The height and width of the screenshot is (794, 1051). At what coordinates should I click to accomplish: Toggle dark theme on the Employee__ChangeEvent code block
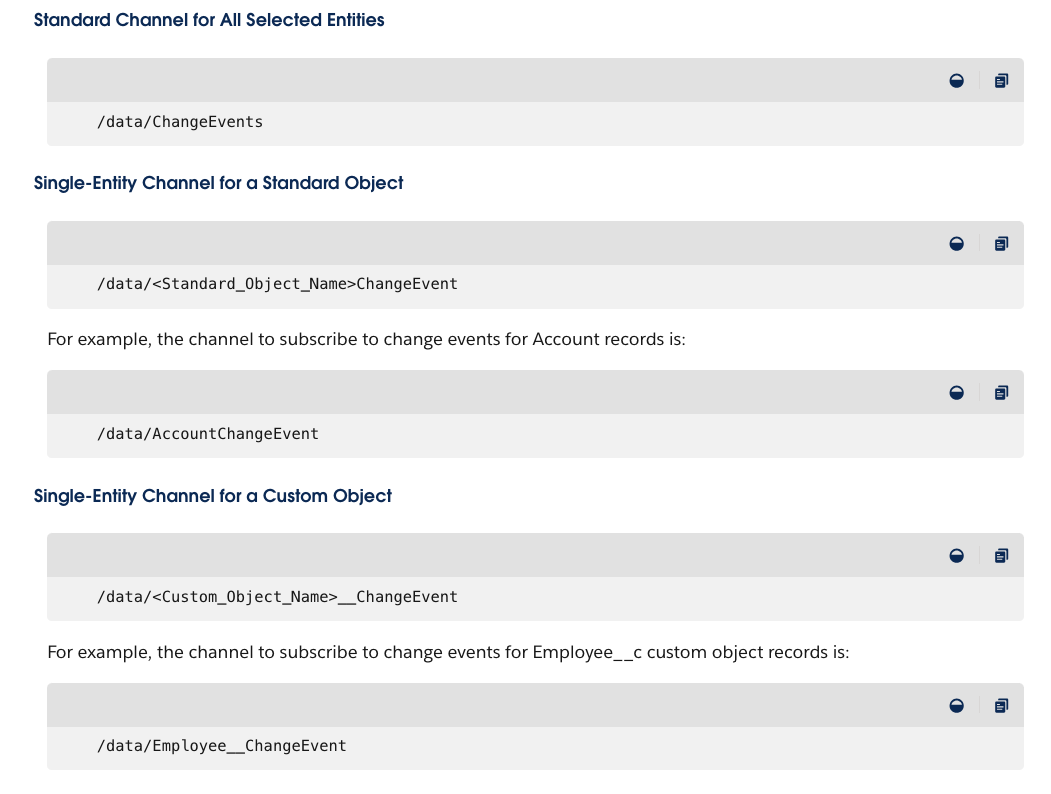956,705
